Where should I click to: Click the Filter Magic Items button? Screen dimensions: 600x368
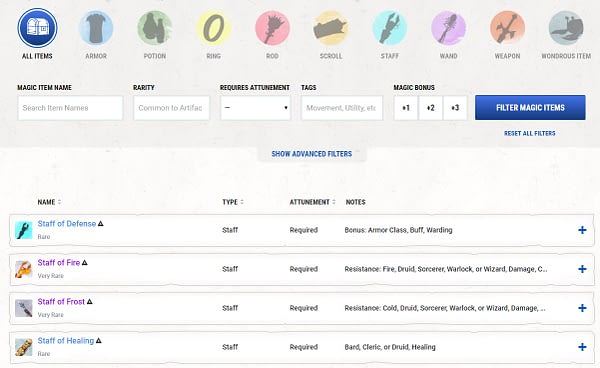tap(530, 107)
